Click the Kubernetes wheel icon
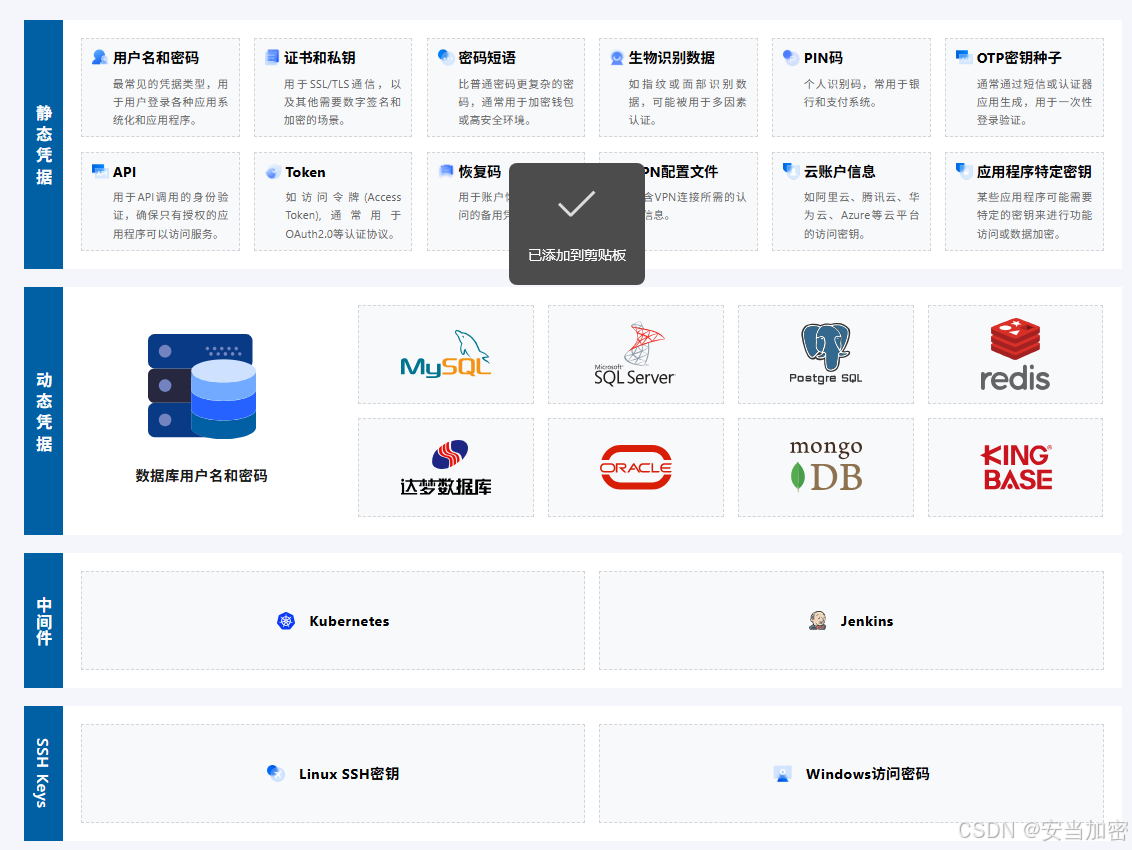Viewport: 1132px width, 850px height. click(286, 621)
